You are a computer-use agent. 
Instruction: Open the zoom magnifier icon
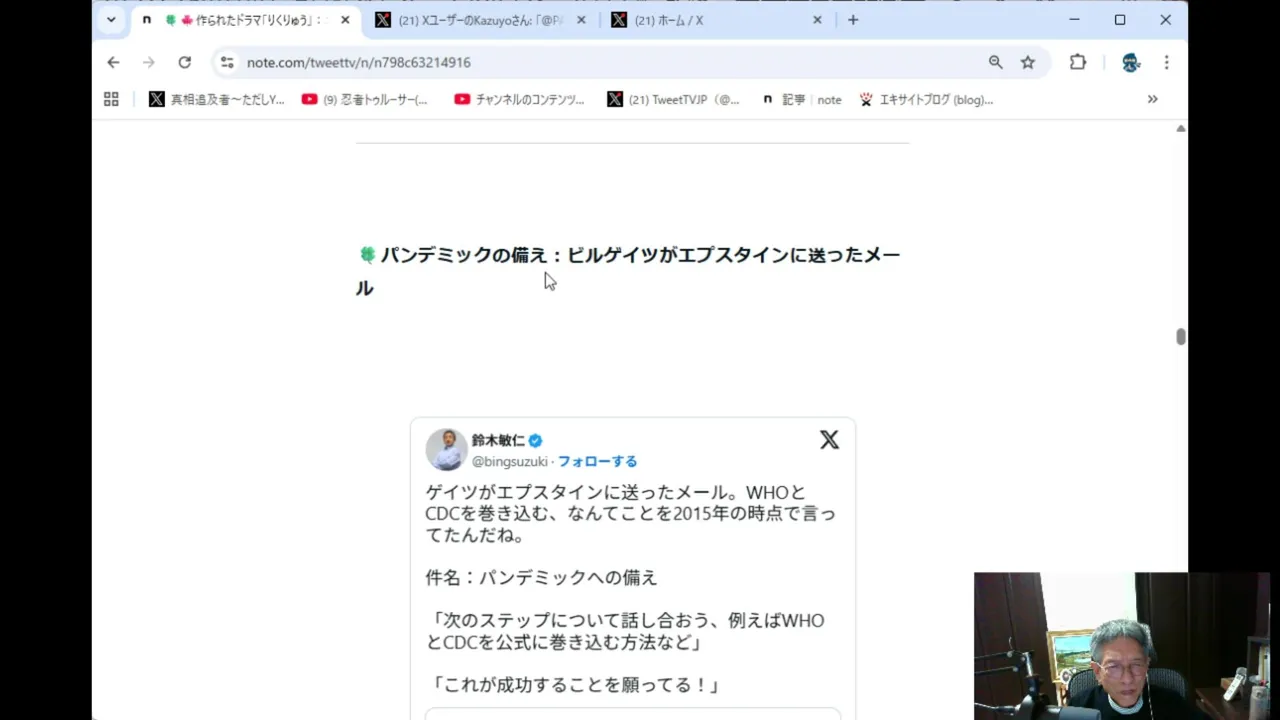coord(995,62)
